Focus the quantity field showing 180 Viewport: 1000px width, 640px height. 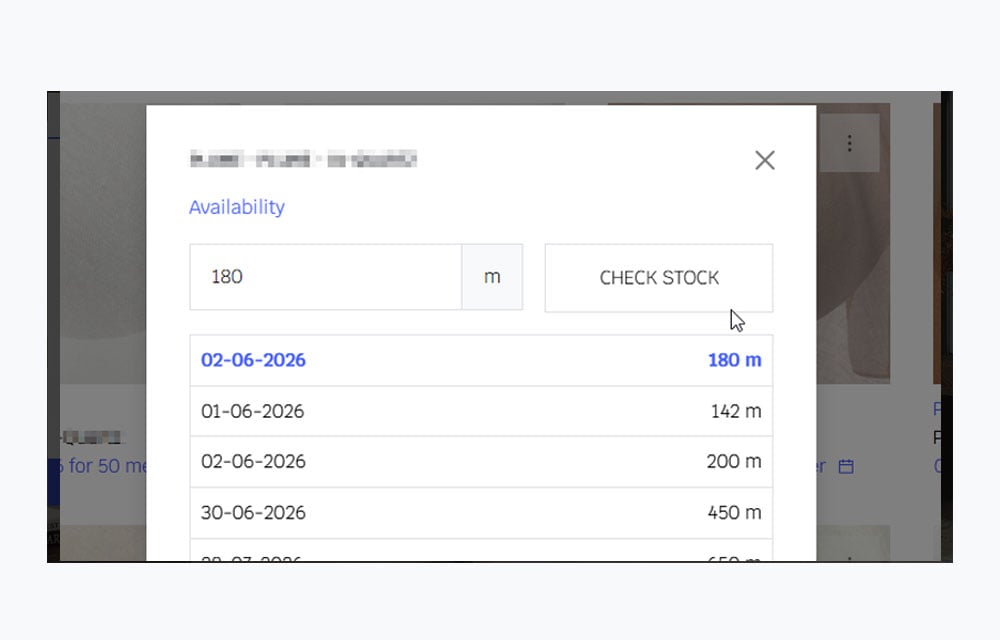pyautogui.click(x=325, y=277)
